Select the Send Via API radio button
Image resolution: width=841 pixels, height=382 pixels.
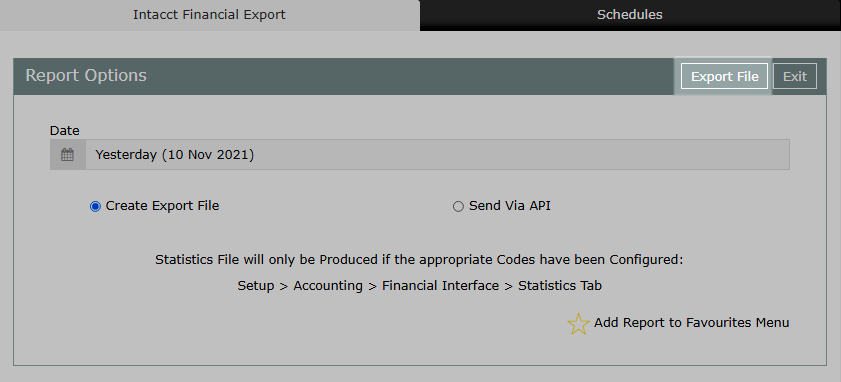coord(458,207)
